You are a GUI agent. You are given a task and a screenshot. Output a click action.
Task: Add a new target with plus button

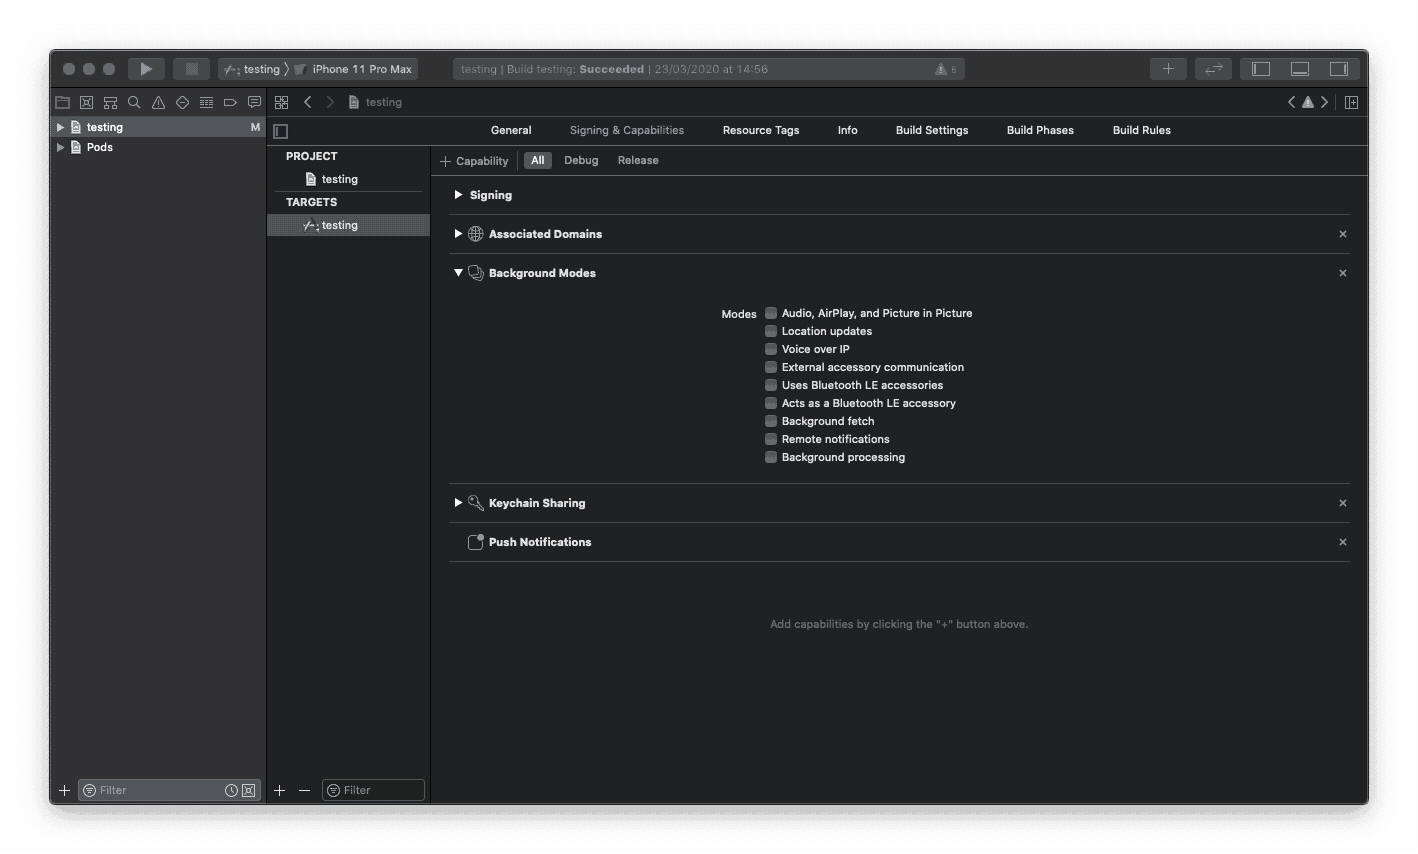pyautogui.click(x=279, y=790)
